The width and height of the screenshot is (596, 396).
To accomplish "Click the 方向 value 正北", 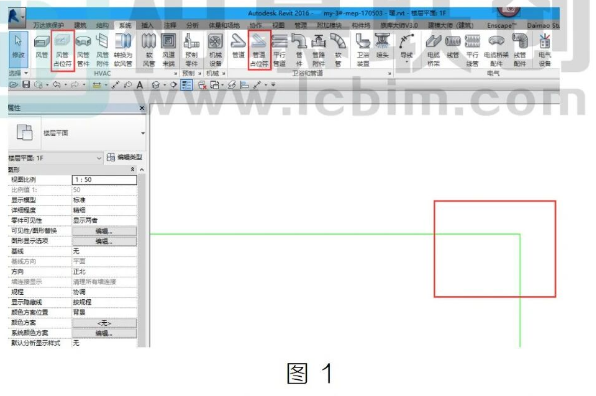I will point(104,271).
